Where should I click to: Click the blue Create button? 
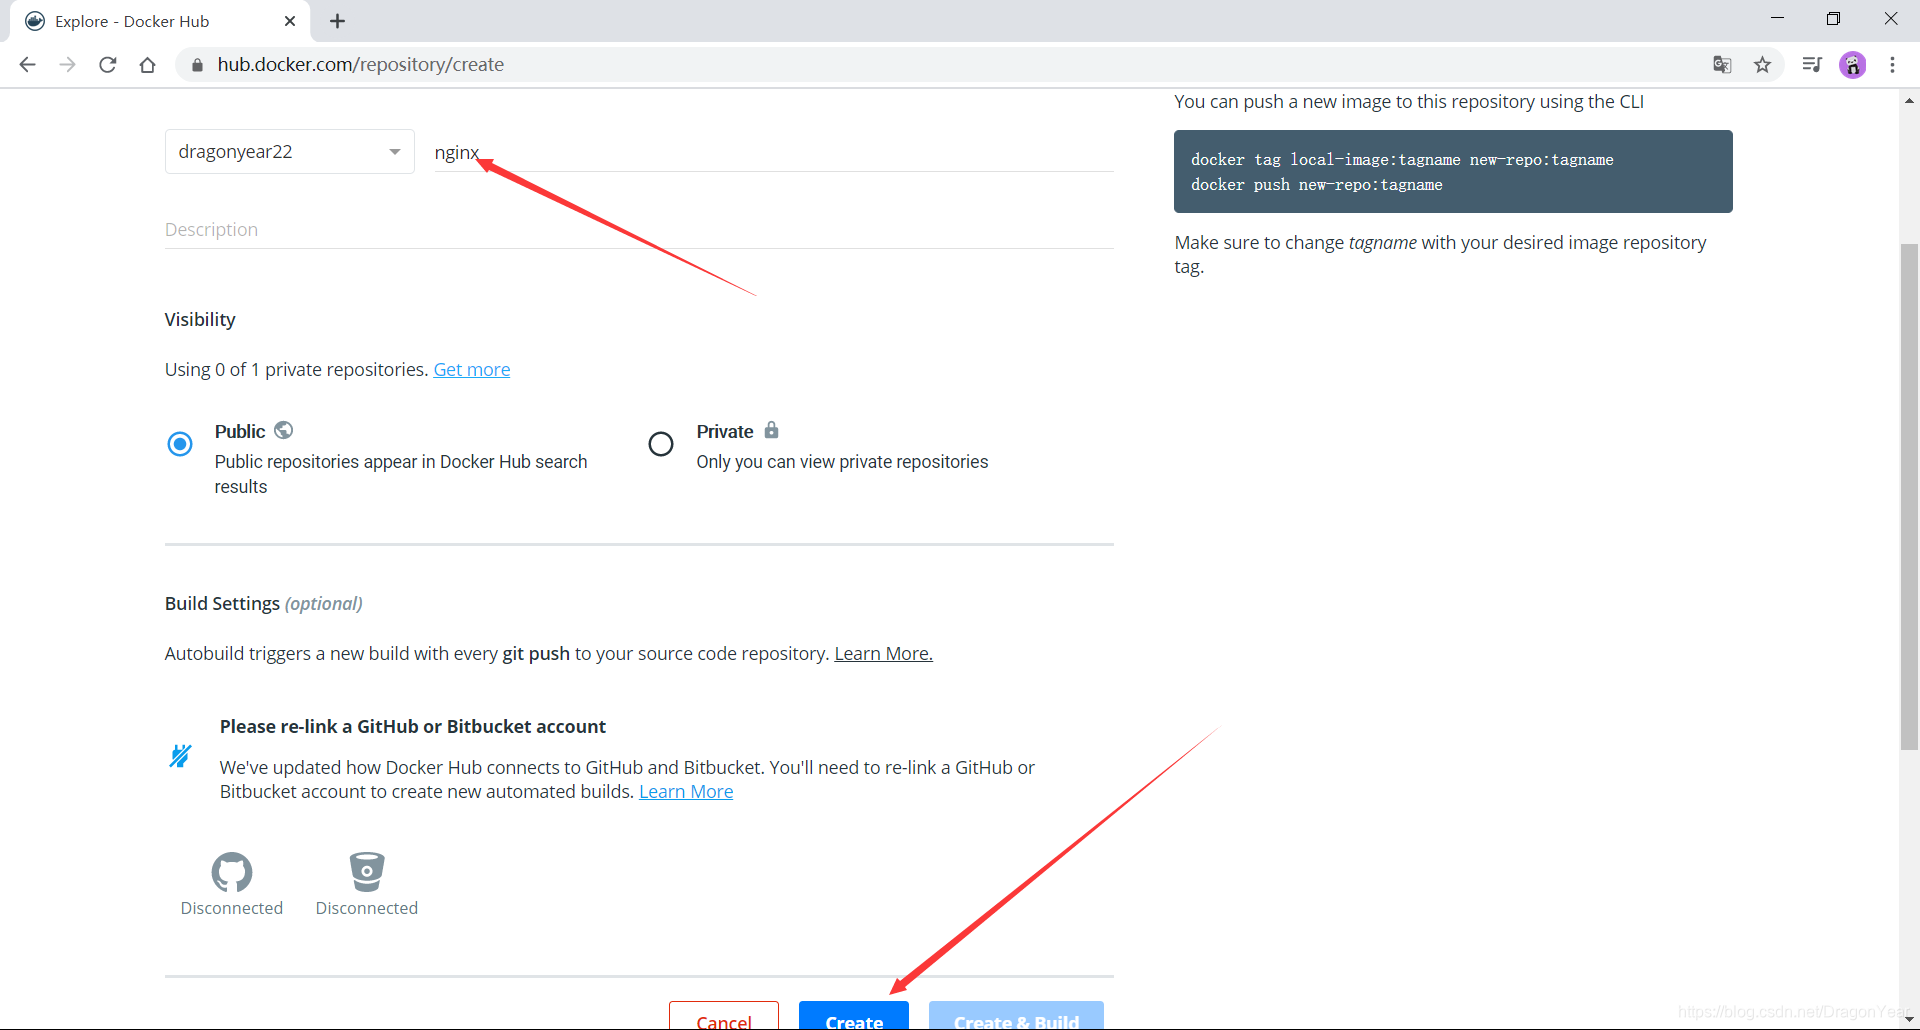[854, 1016]
